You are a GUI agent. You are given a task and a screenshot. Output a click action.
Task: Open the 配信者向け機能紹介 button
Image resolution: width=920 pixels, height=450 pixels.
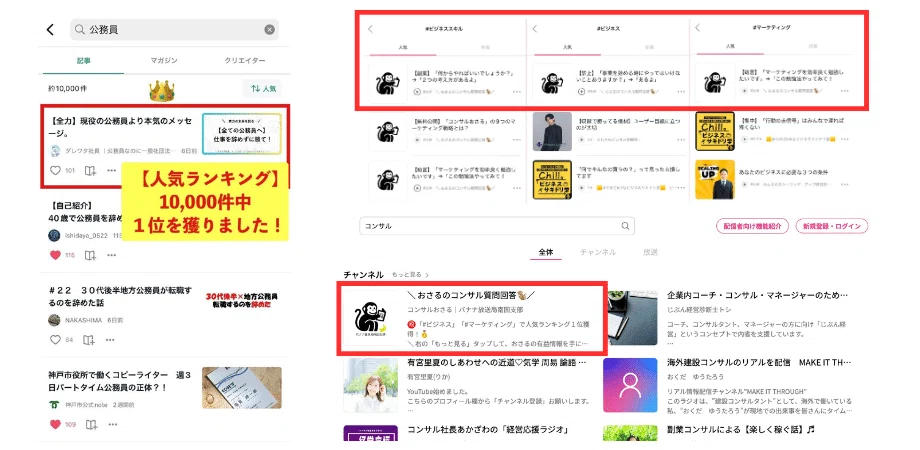pos(752,226)
